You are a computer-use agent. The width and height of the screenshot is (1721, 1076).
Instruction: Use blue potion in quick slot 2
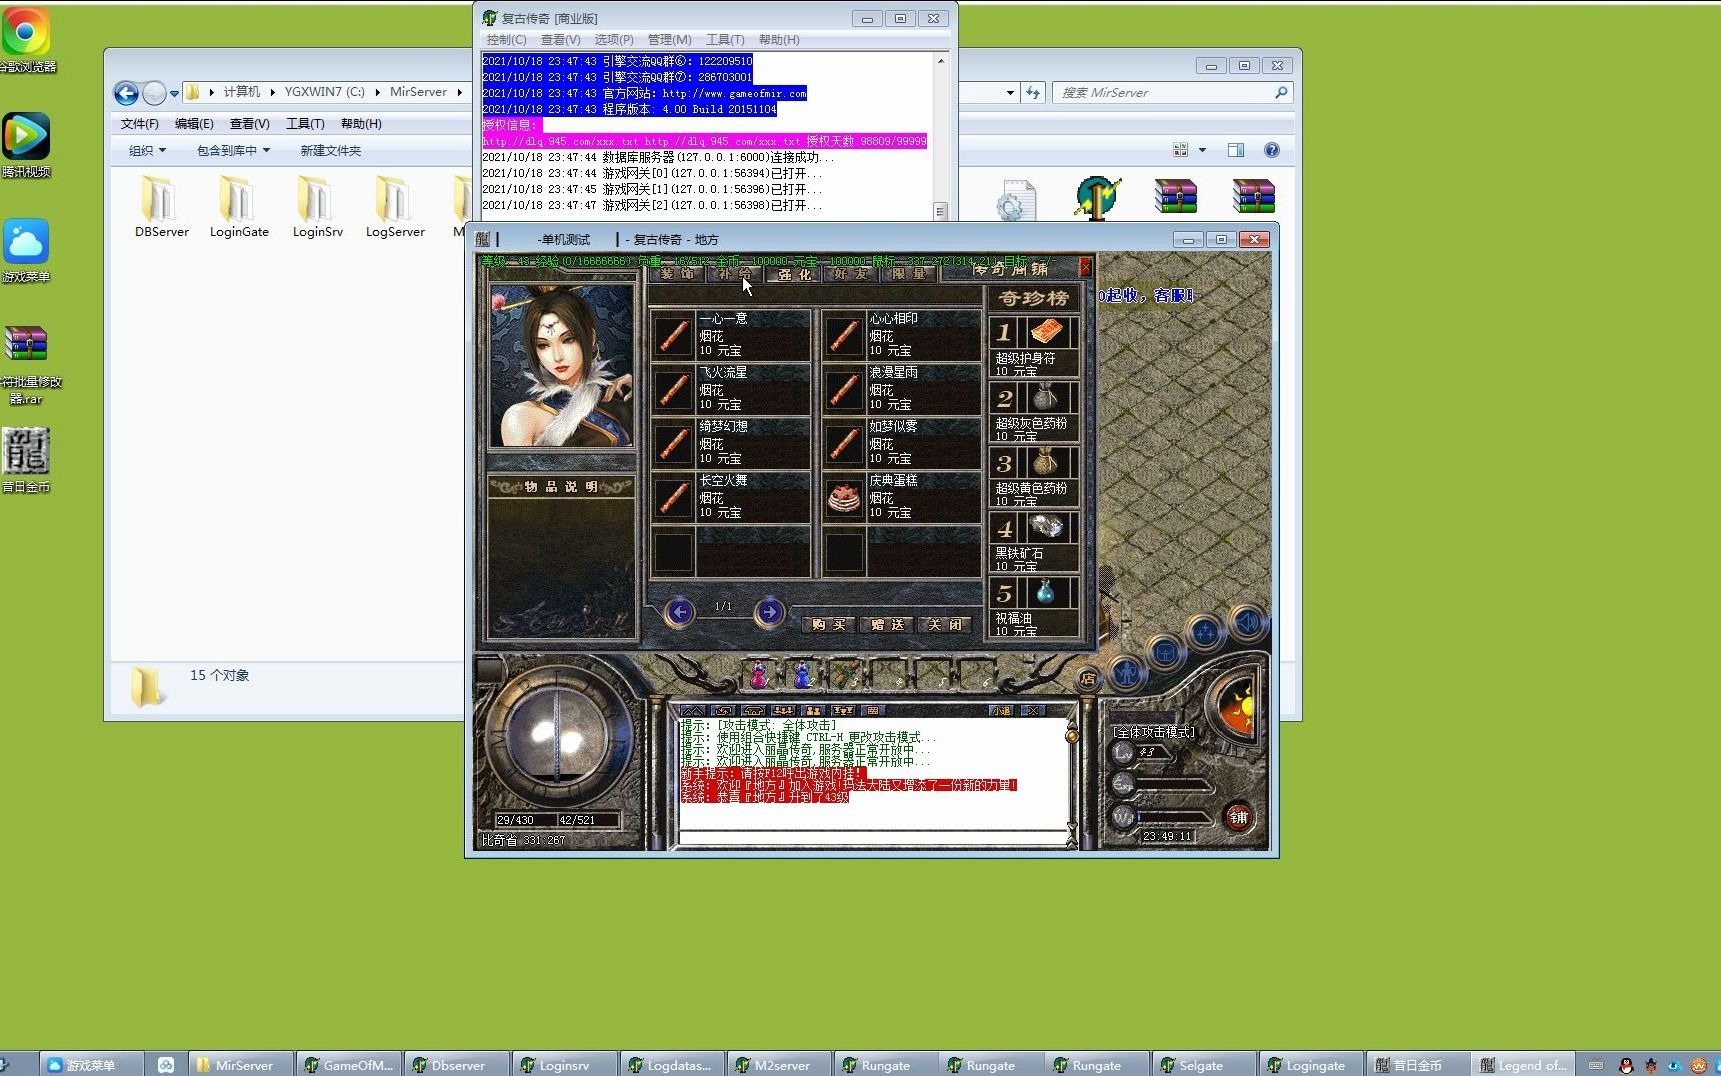coord(802,675)
